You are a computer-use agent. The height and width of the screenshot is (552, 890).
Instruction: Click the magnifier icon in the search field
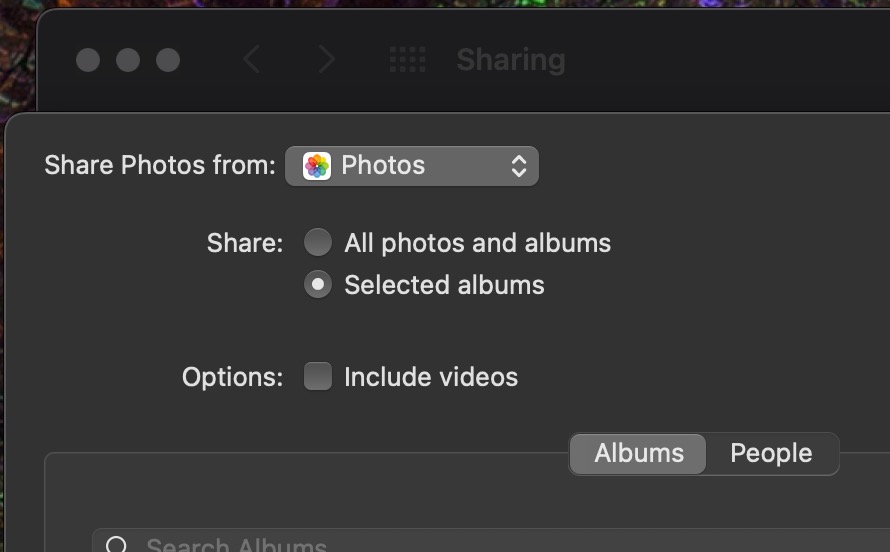(116, 545)
